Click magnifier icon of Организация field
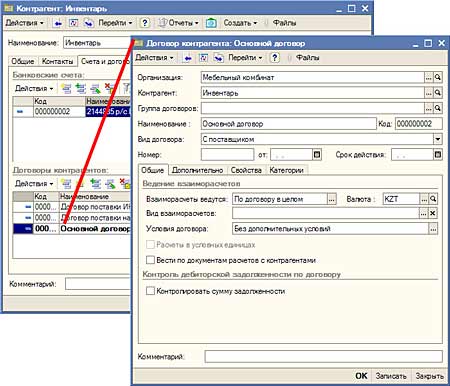This screenshot has width=450, height=386. point(438,78)
